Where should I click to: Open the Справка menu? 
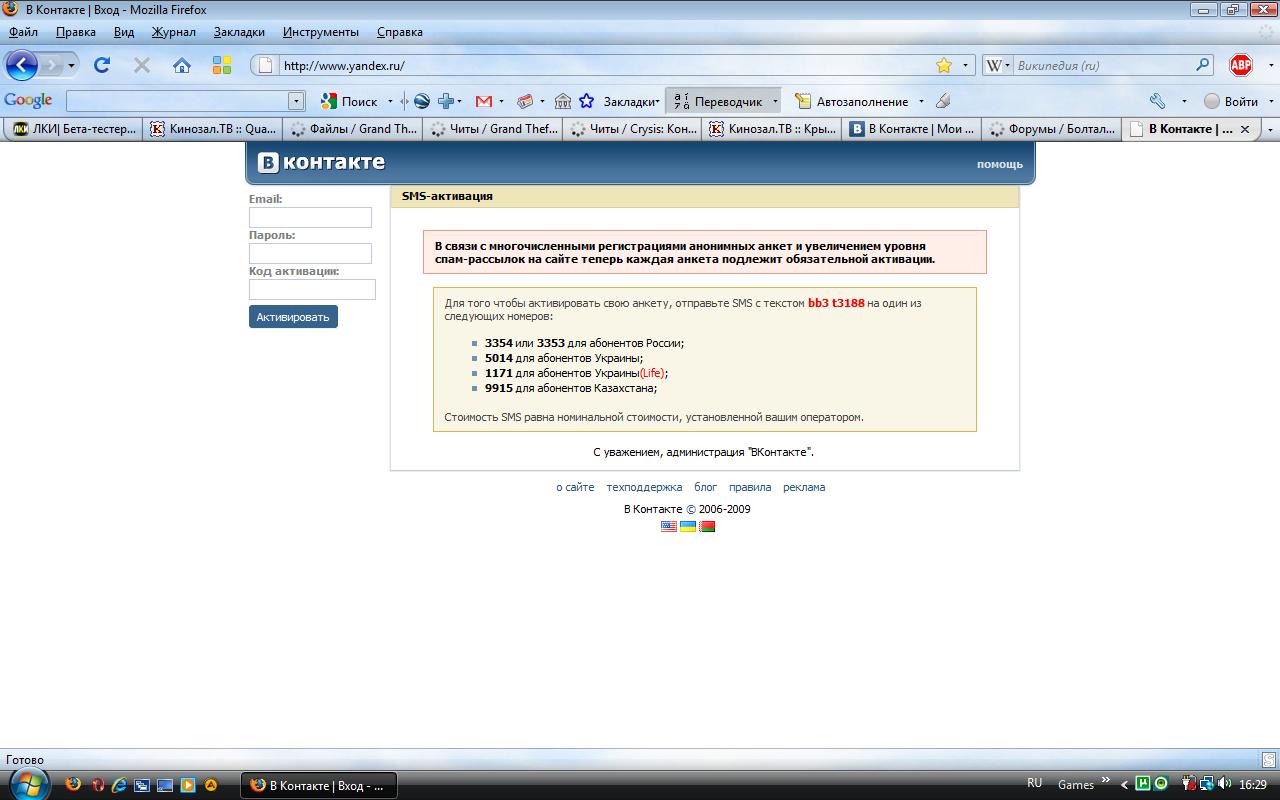point(400,32)
